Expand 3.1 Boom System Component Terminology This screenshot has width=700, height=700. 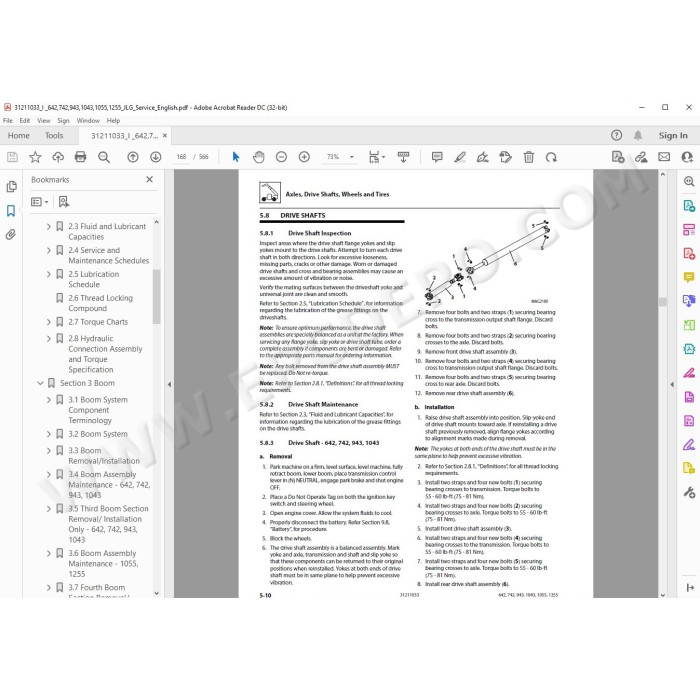coord(48,400)
